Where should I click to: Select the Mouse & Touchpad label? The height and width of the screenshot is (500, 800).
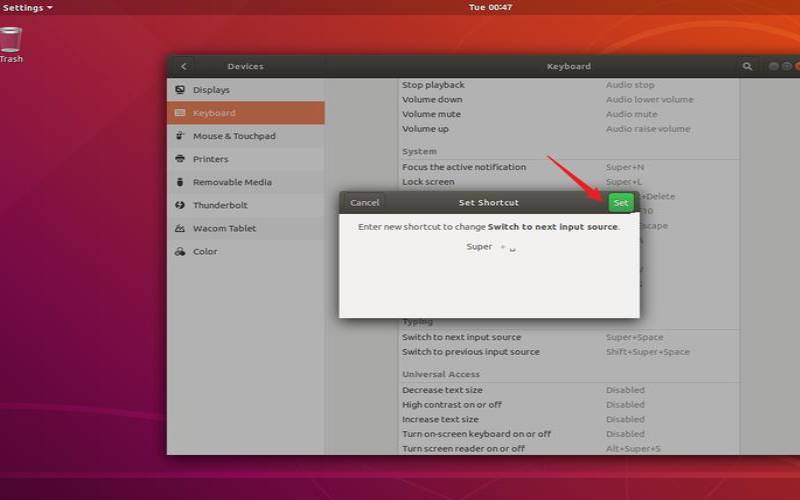click(234, 136)
